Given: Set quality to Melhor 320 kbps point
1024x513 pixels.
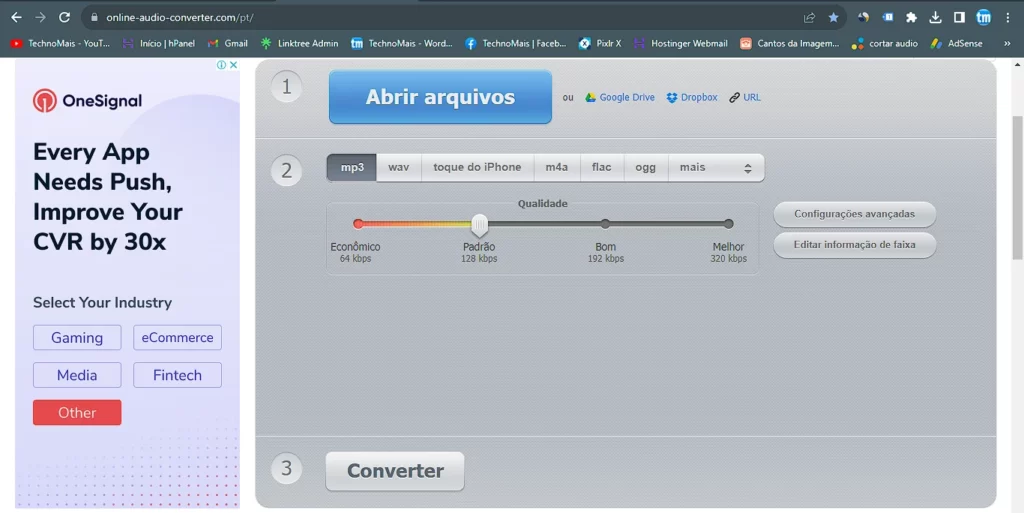Looking at the screenshot, I should point(728,224).
